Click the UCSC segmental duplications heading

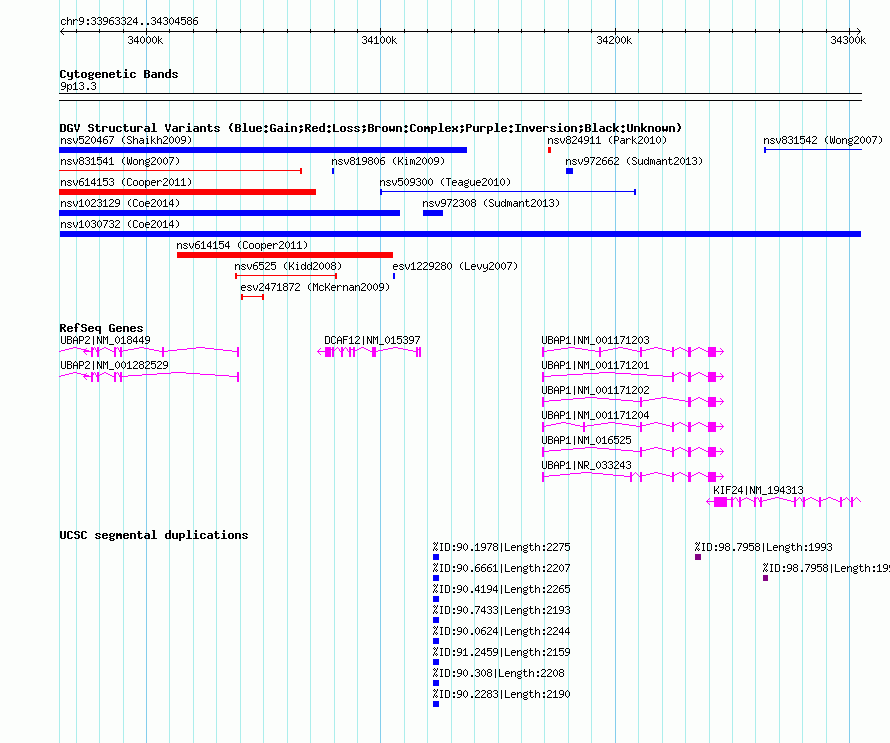[154, 535]
